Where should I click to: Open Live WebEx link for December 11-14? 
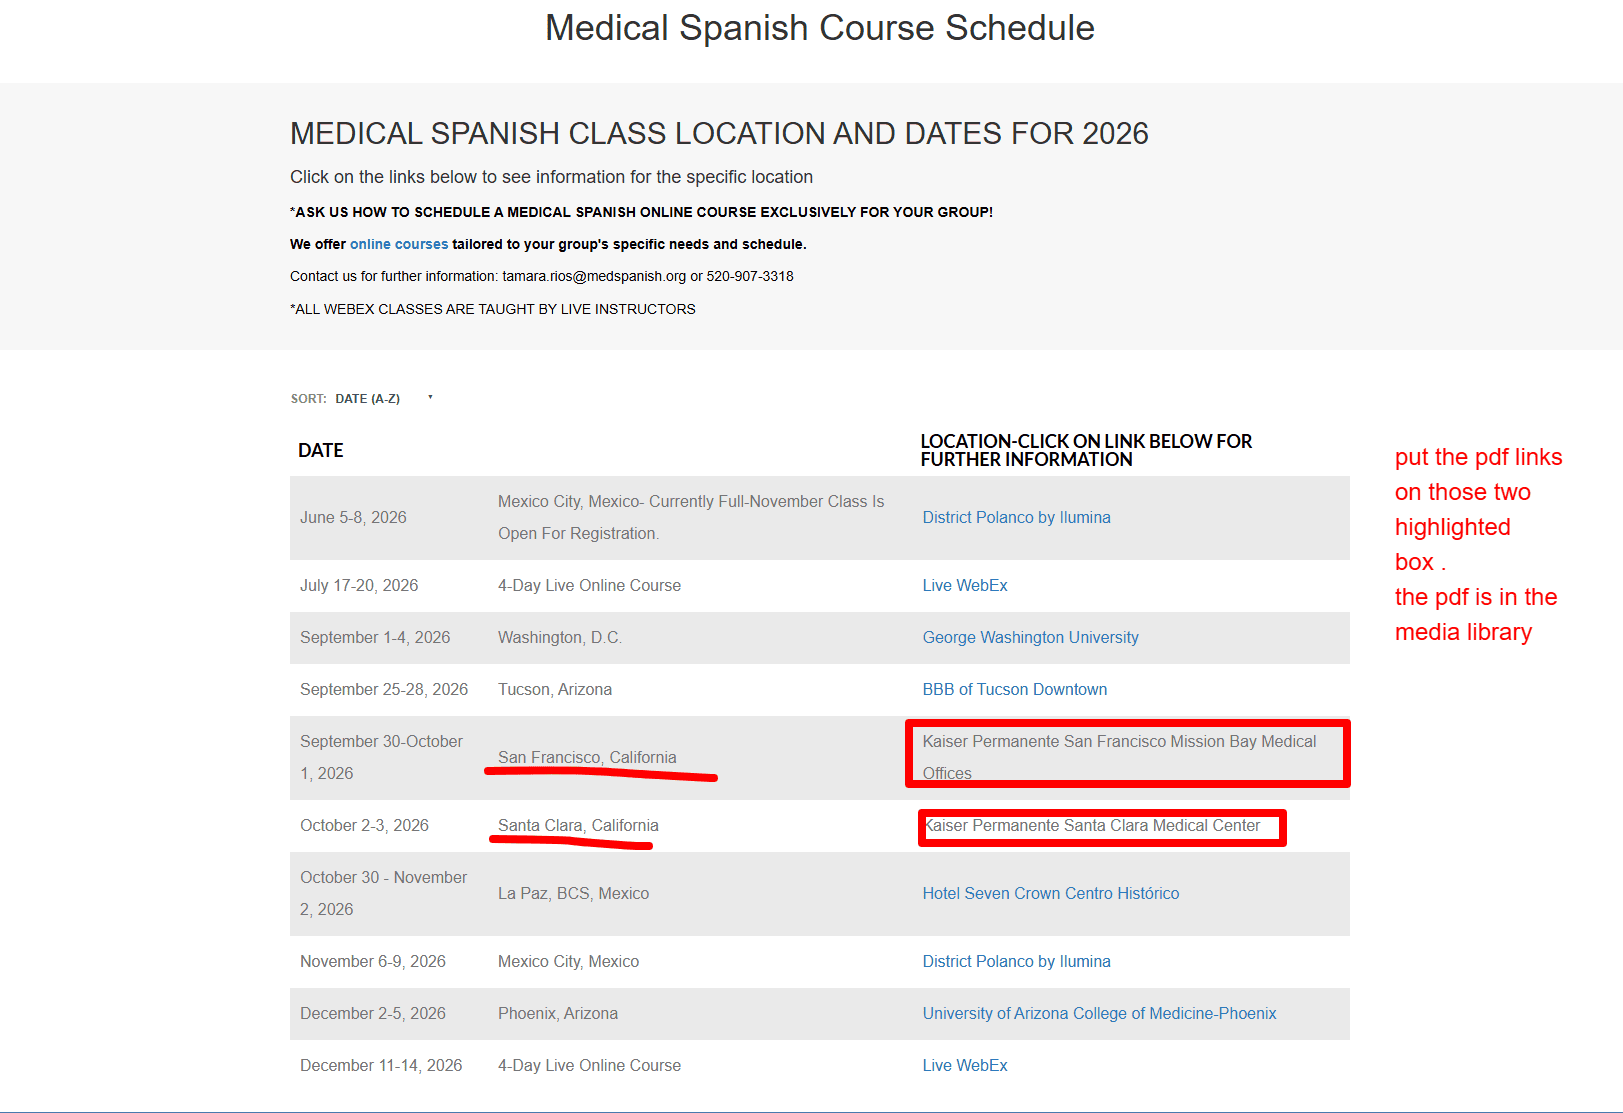click(x=965, y=1065)
